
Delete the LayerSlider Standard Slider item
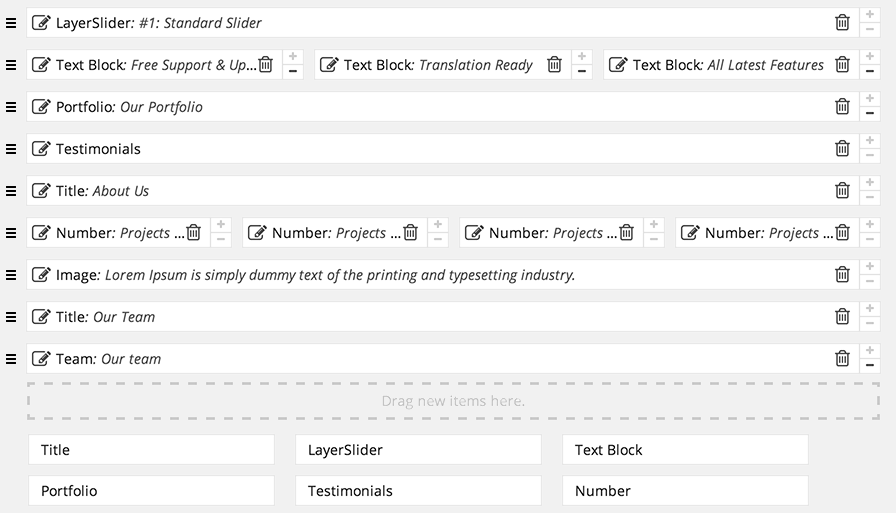(x=842, y=23)
